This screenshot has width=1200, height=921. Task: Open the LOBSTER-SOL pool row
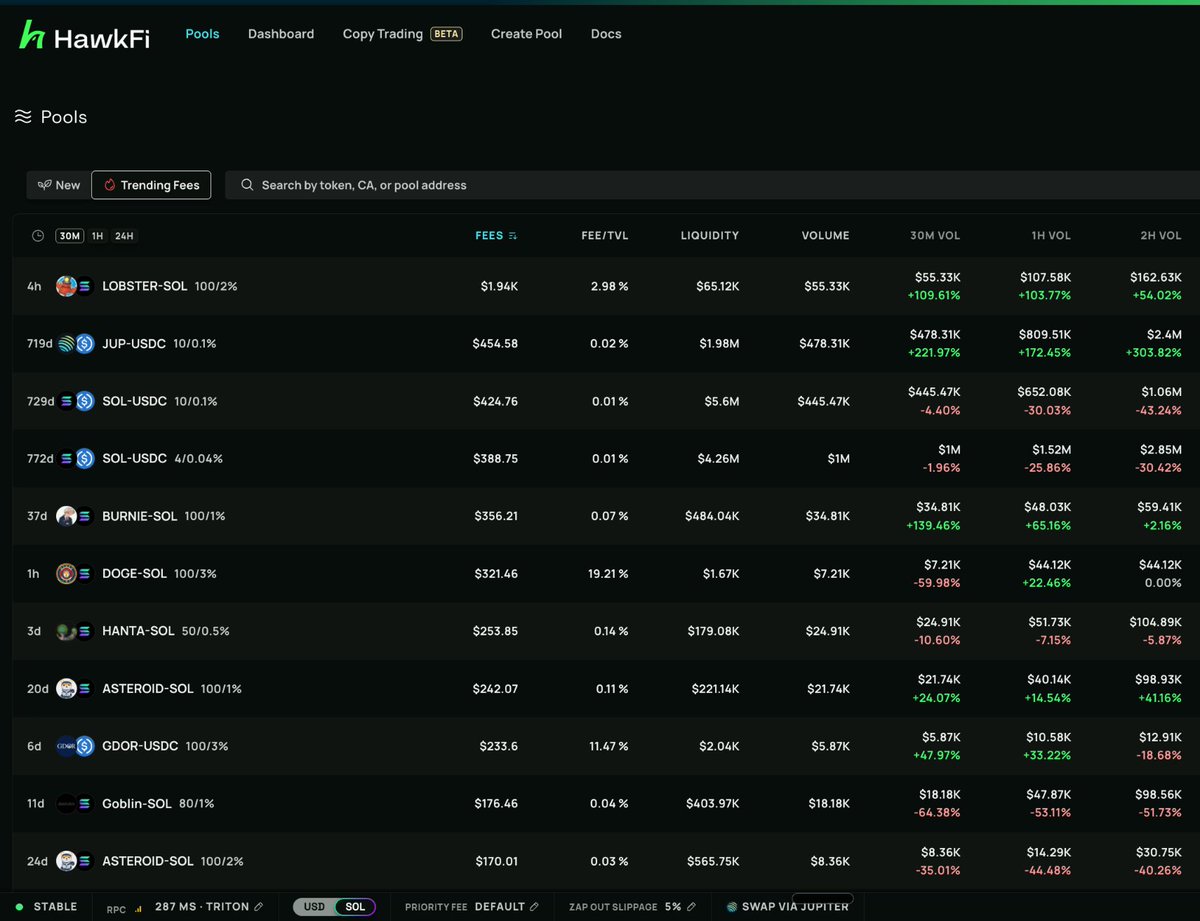point(606,286)
